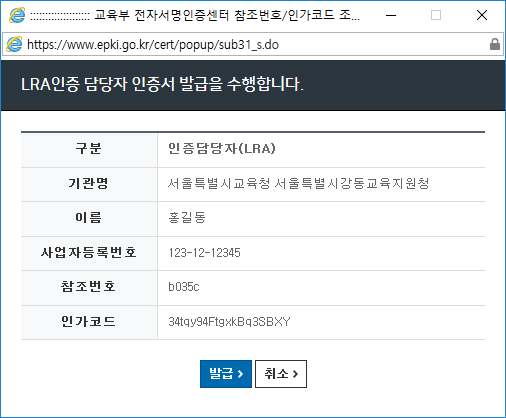The height and width of the screenshot is (418, 506).
Task: Click the LRA인증 담당자 인증서 발급 header text
Action: tap(162, 84)
